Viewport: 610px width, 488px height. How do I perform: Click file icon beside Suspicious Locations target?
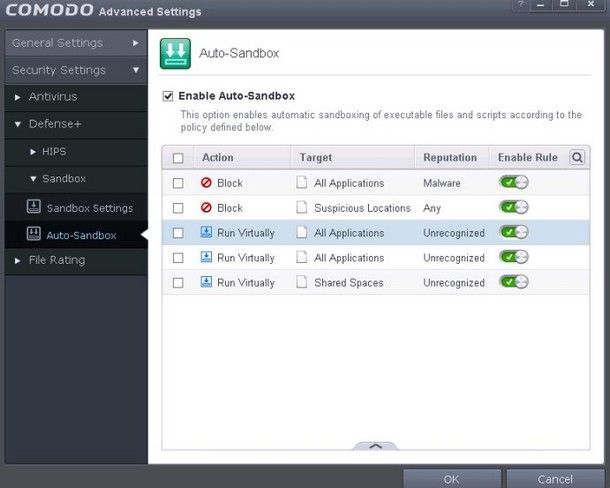click(301, 207)
